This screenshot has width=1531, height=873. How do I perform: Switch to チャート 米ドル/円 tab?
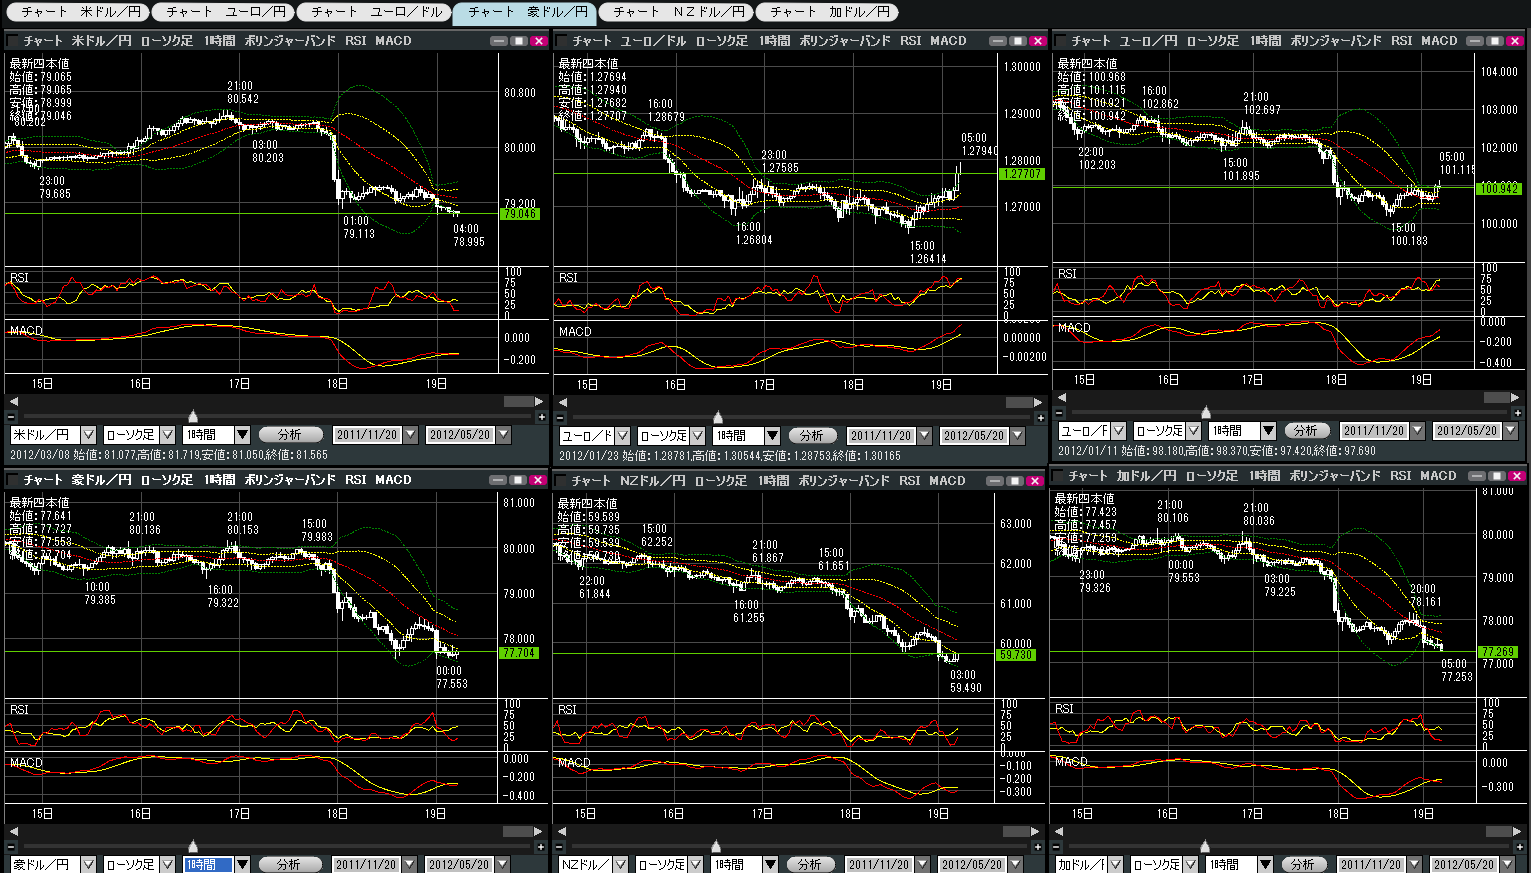click(76, 12)
